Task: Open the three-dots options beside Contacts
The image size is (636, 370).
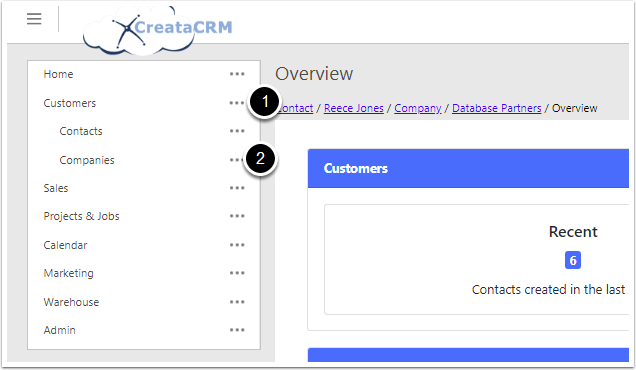Action: click(x=237, y=131)
